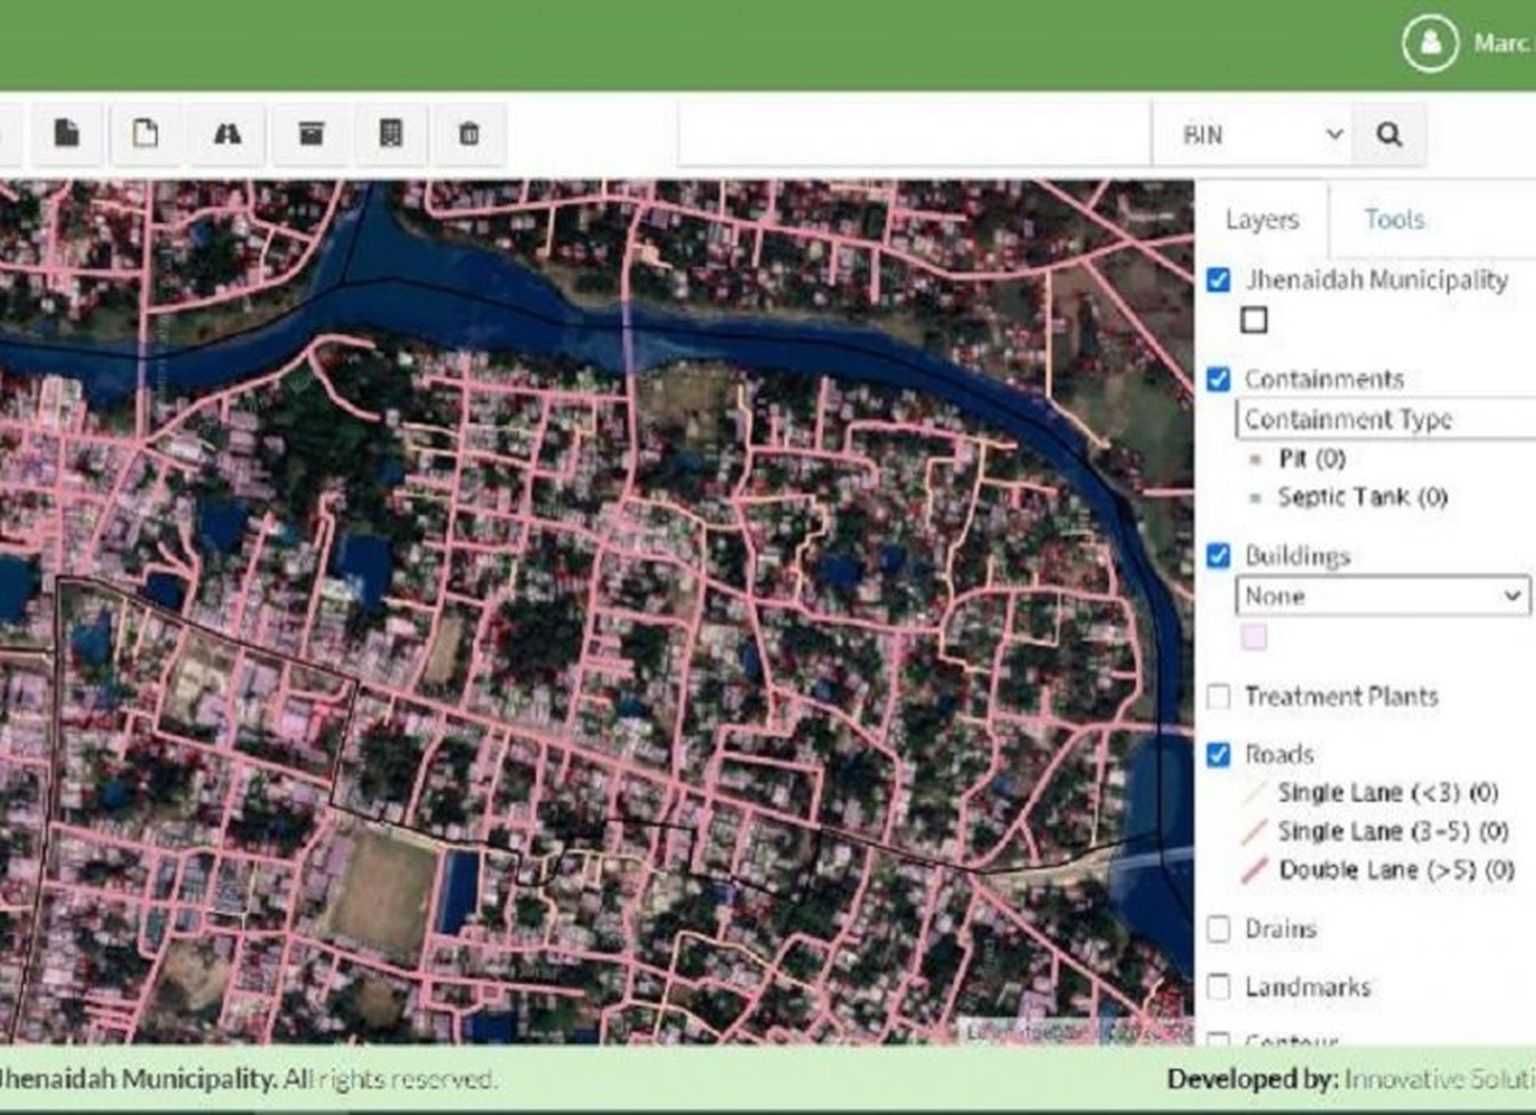
Task: Click the blank page outline icon
Action: (x=146, y=133)
